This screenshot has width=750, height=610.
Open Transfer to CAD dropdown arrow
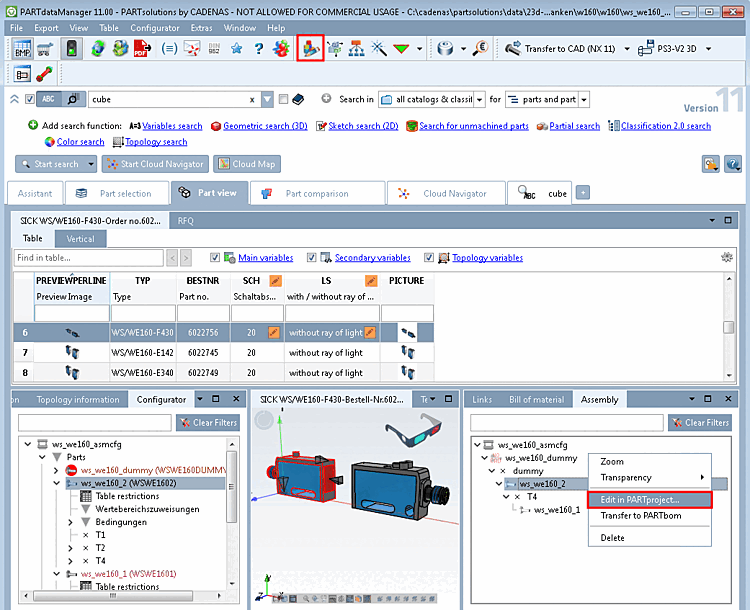627,49
